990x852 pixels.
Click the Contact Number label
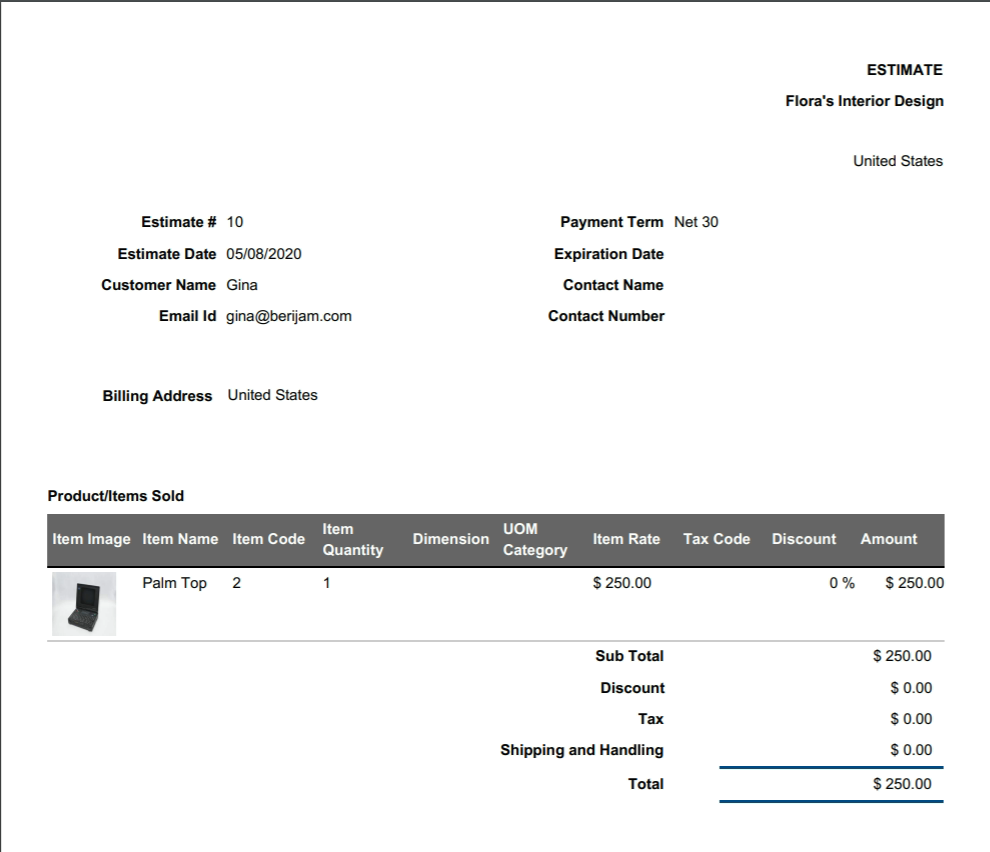click(x=605, y=316)
